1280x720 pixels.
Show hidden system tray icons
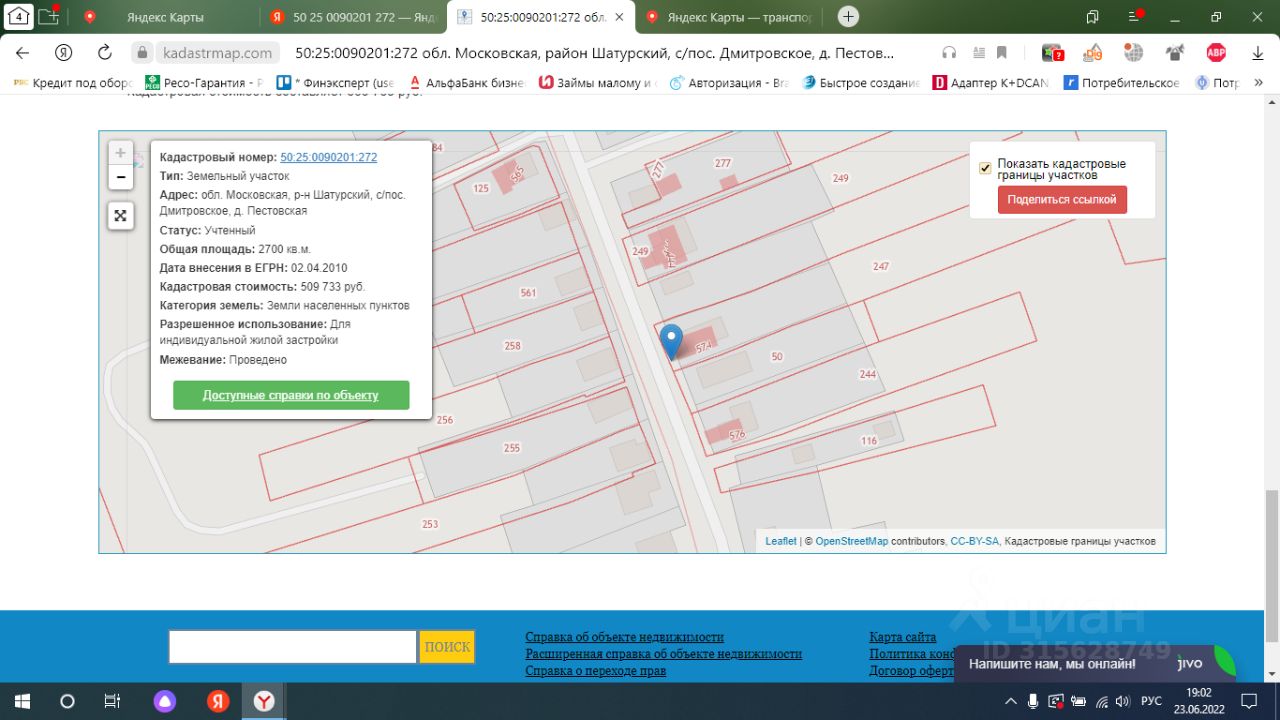[1011, 701]
